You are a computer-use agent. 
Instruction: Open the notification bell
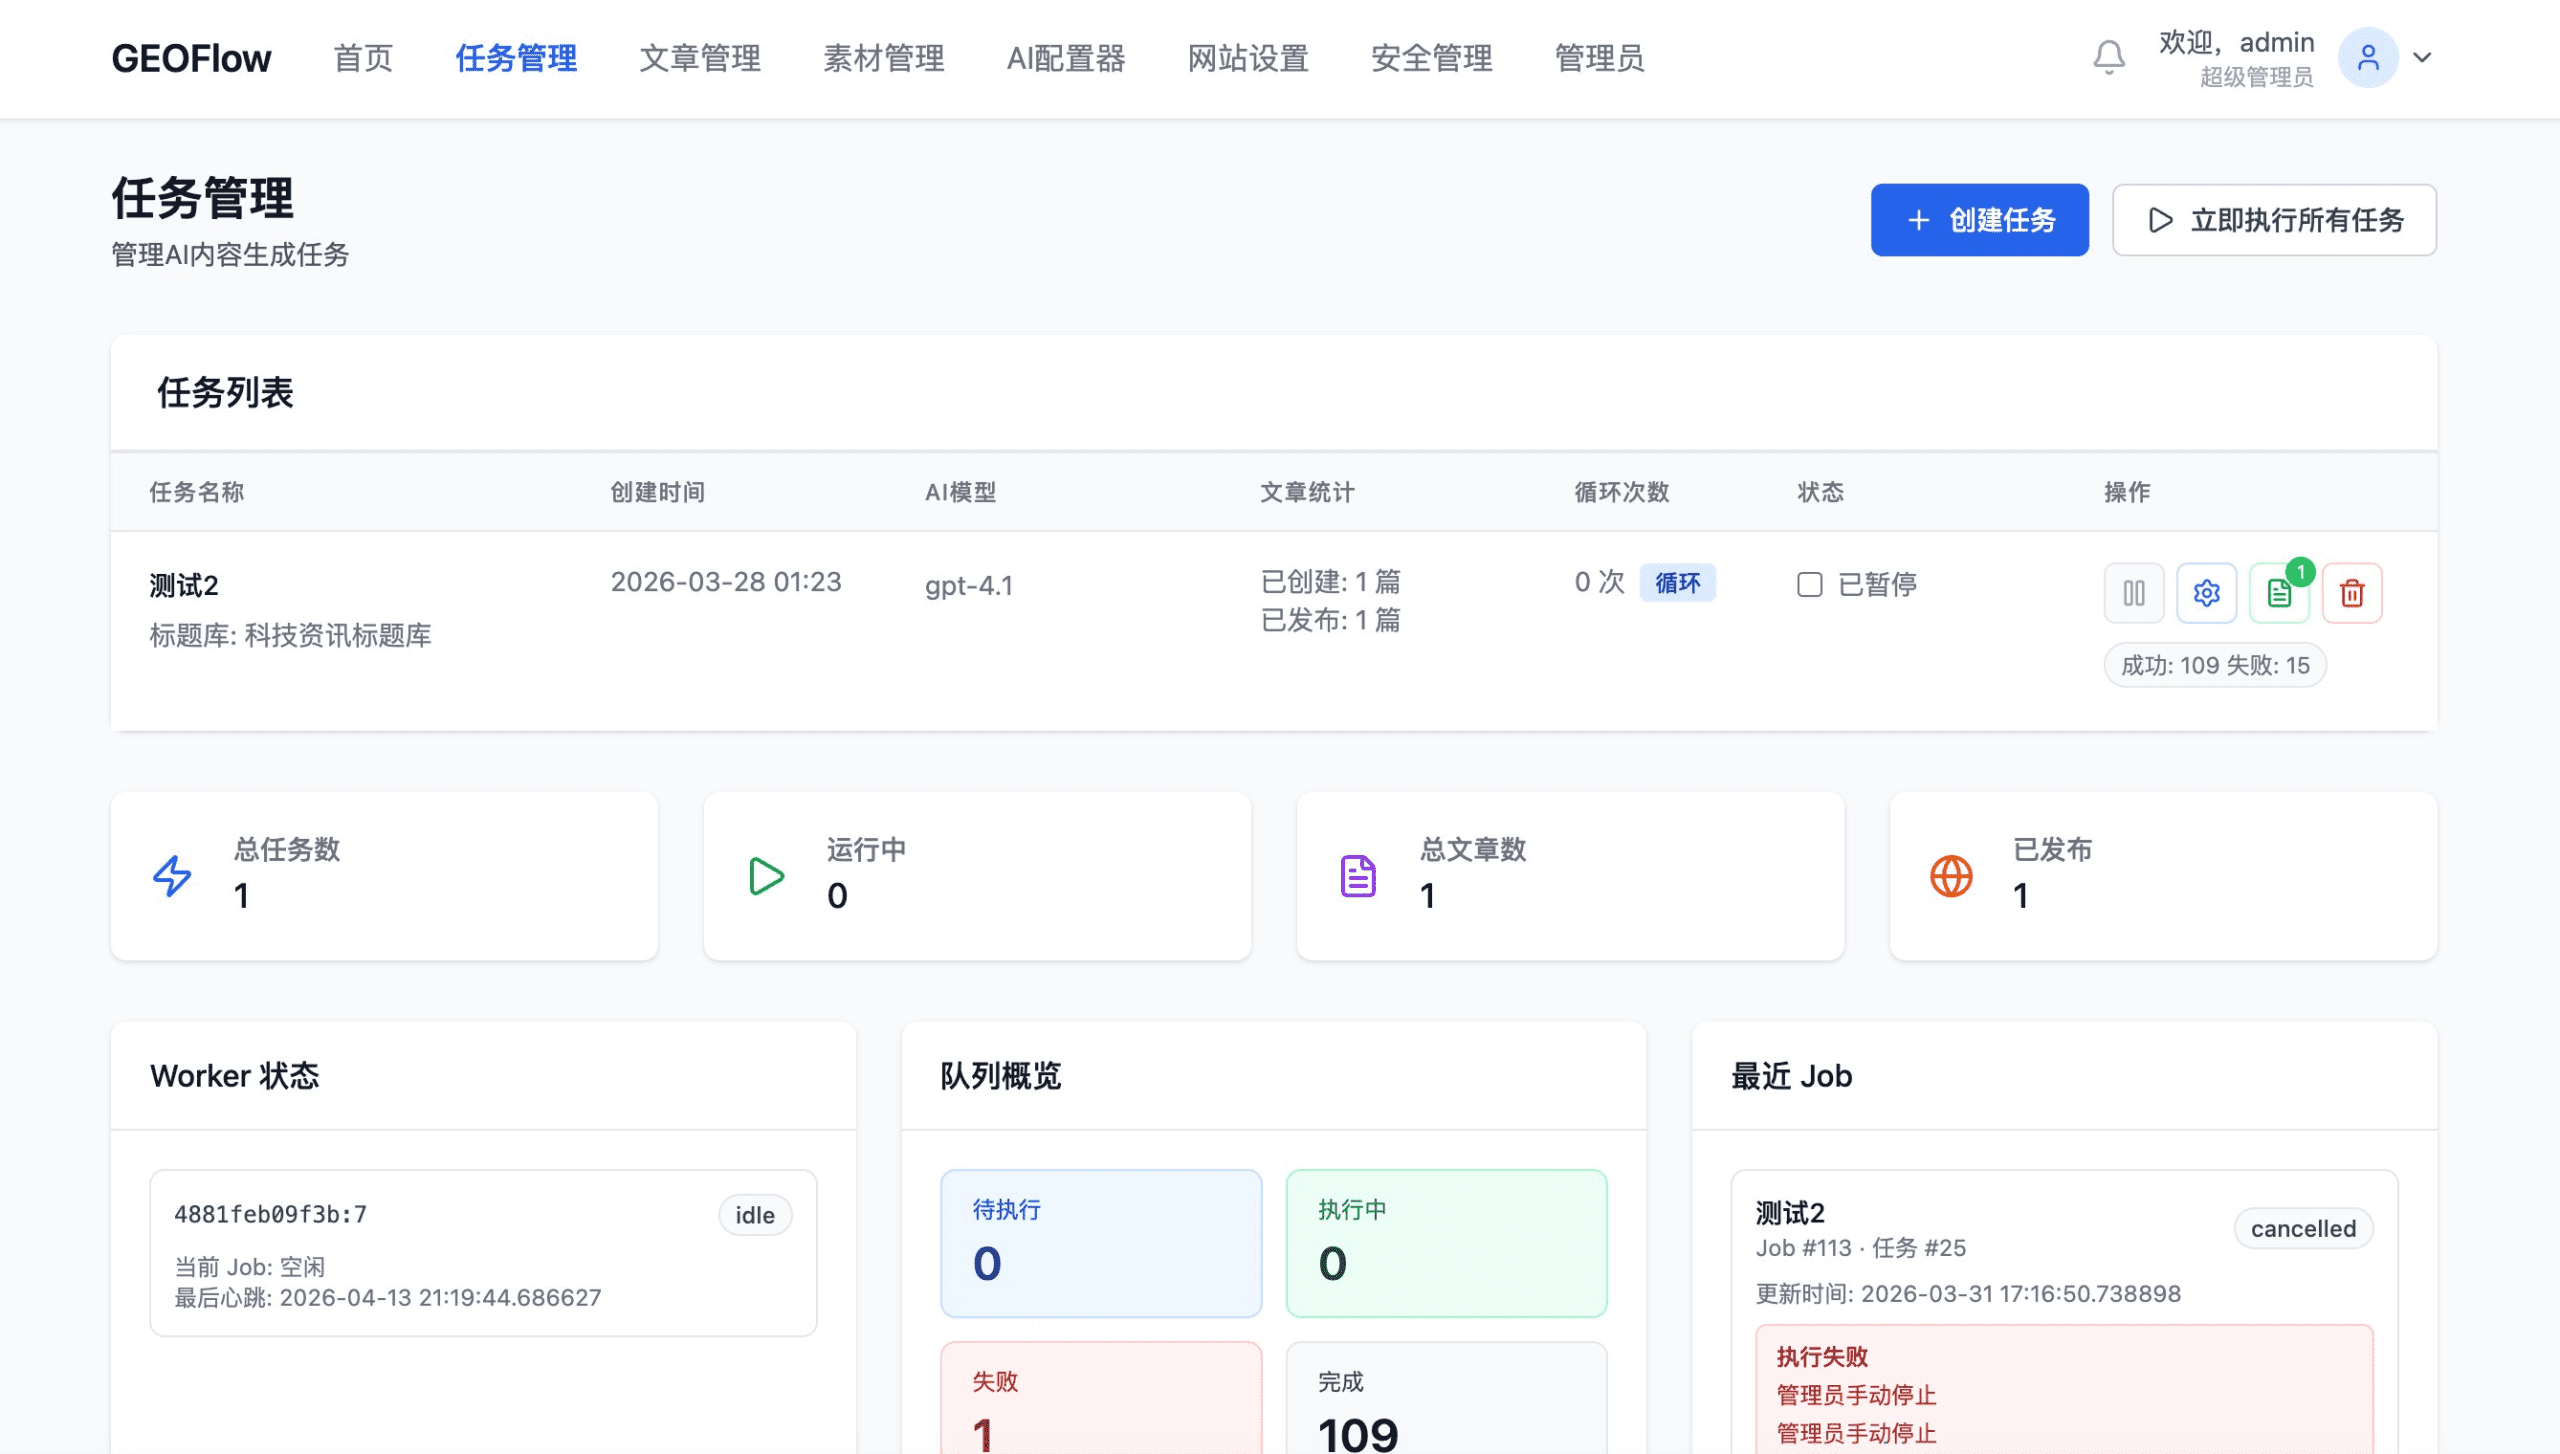click(x=2109, y=57)
